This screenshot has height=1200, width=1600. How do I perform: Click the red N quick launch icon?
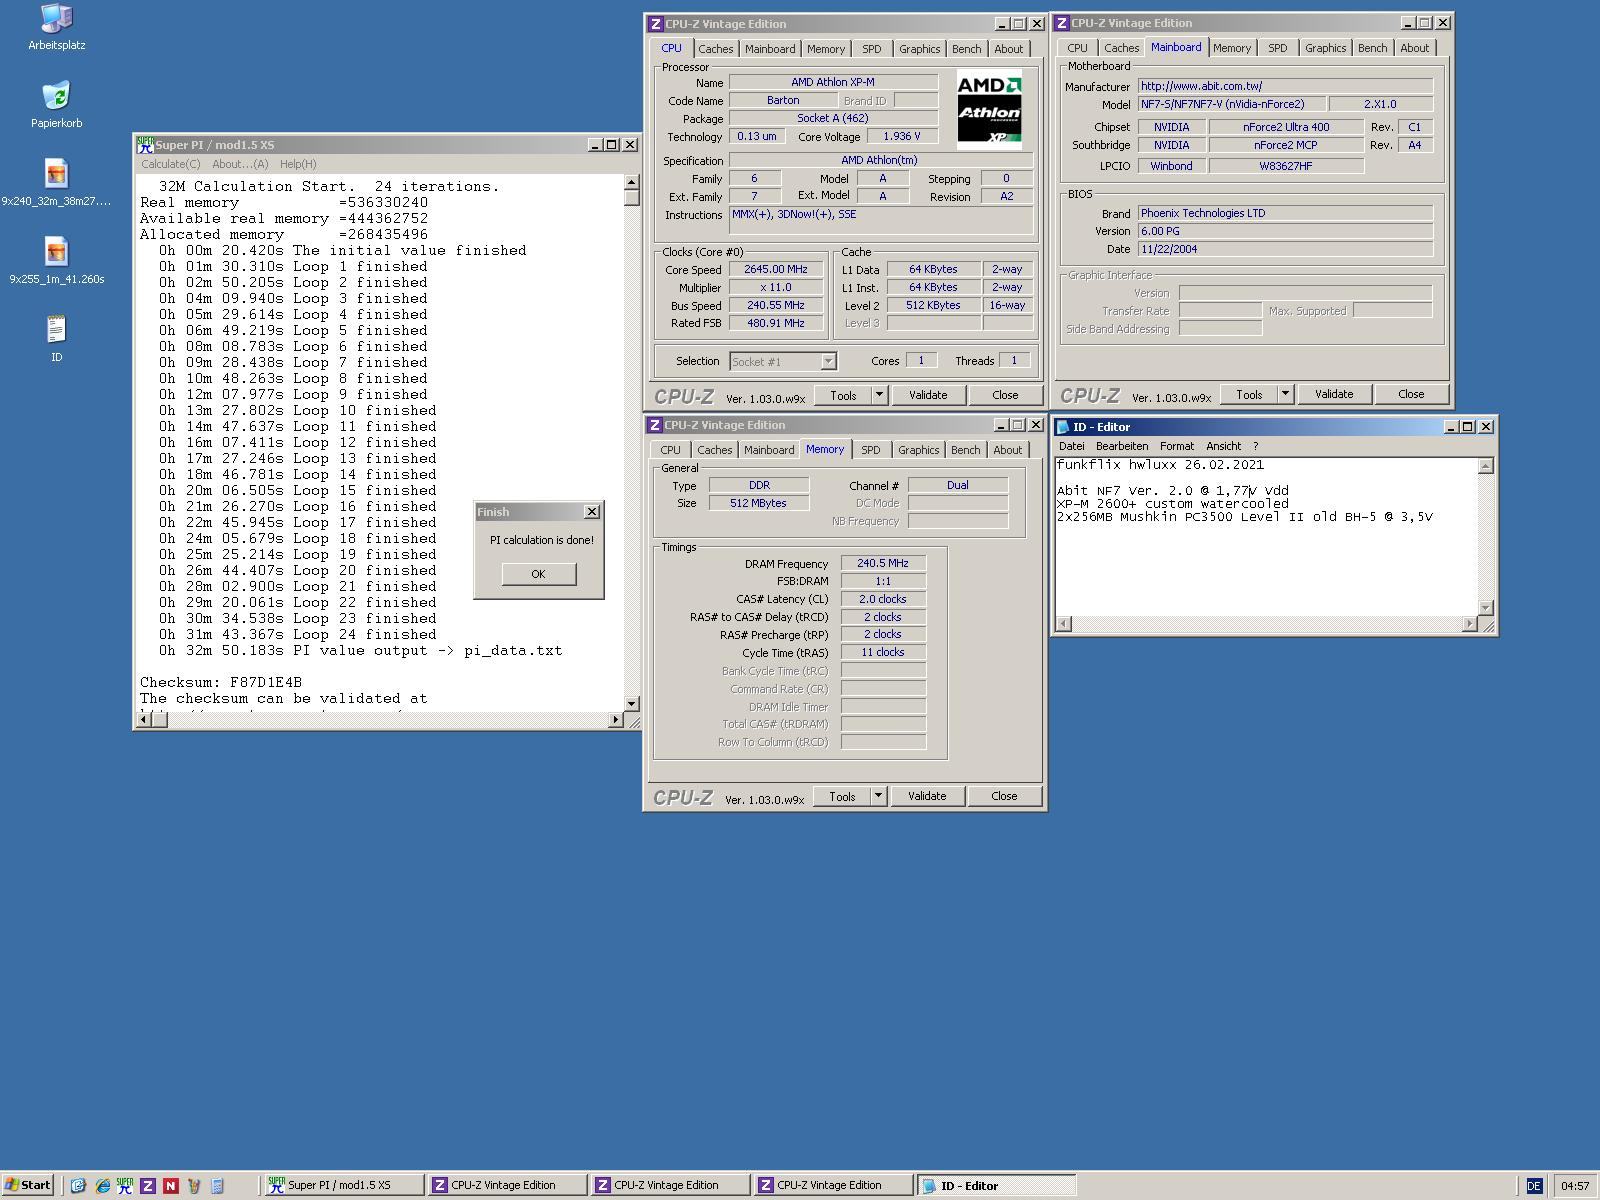point(171,1186)
